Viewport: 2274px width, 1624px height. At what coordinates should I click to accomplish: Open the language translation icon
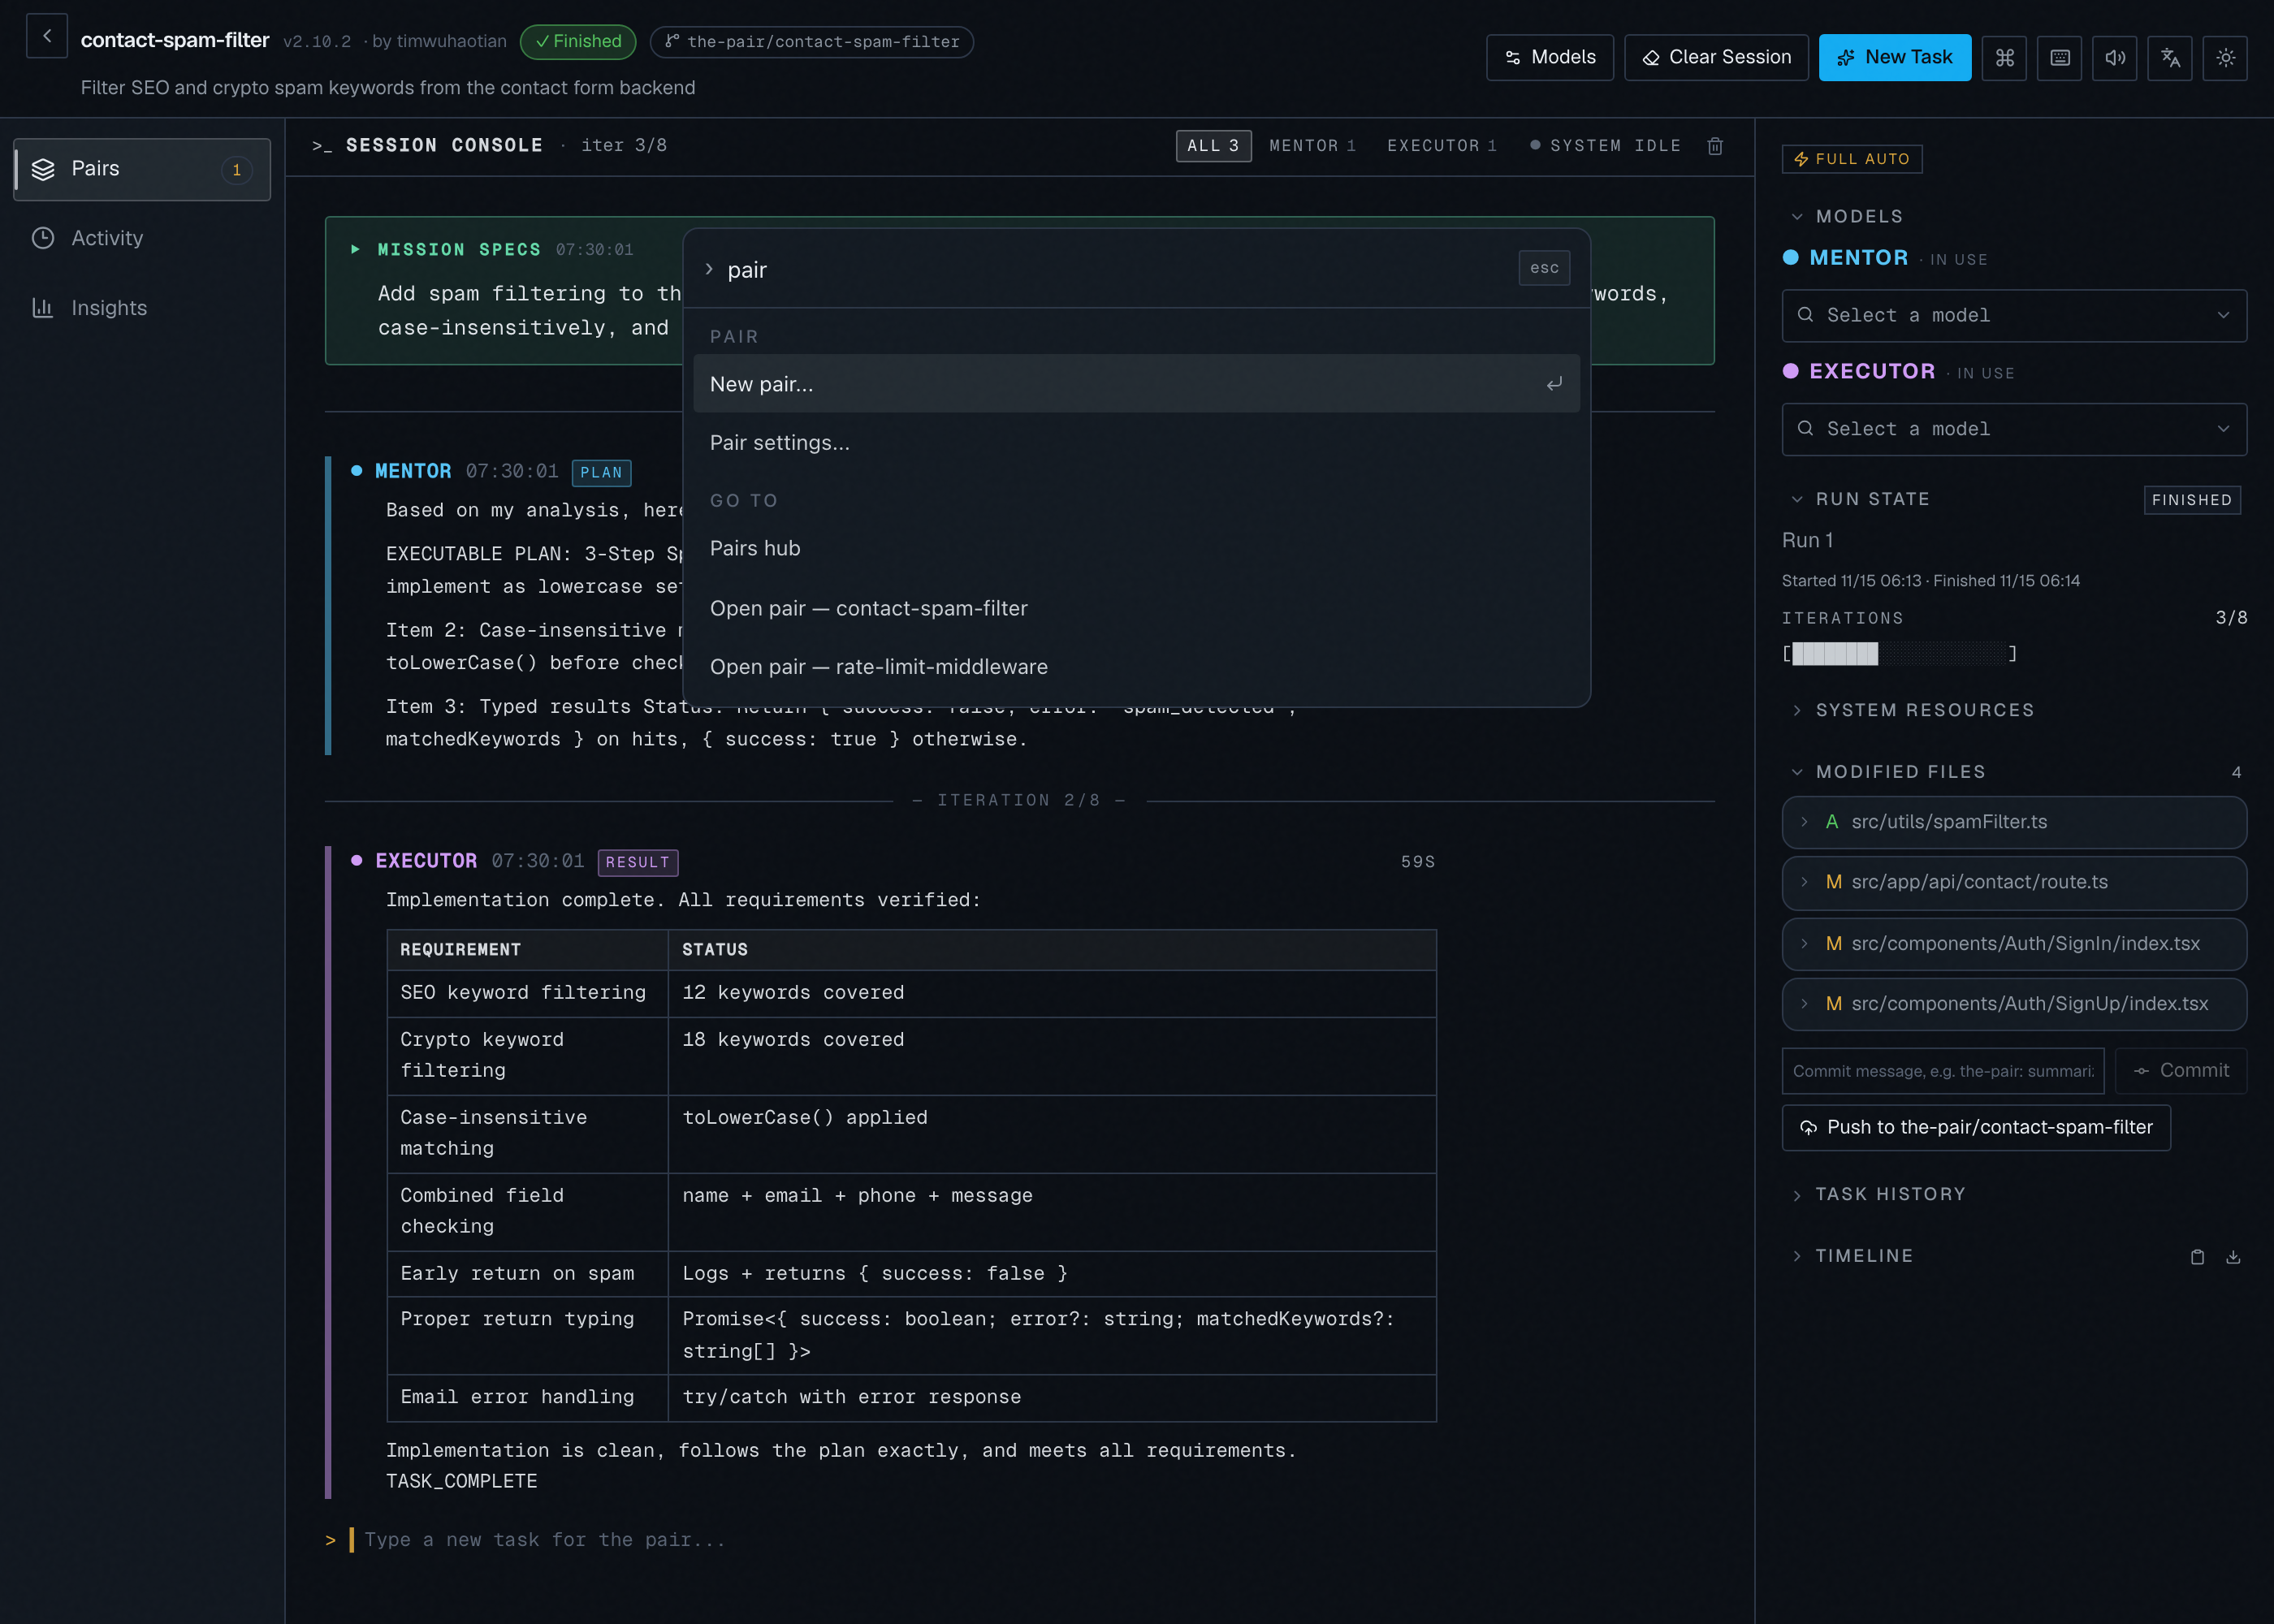click(2170, 57)
